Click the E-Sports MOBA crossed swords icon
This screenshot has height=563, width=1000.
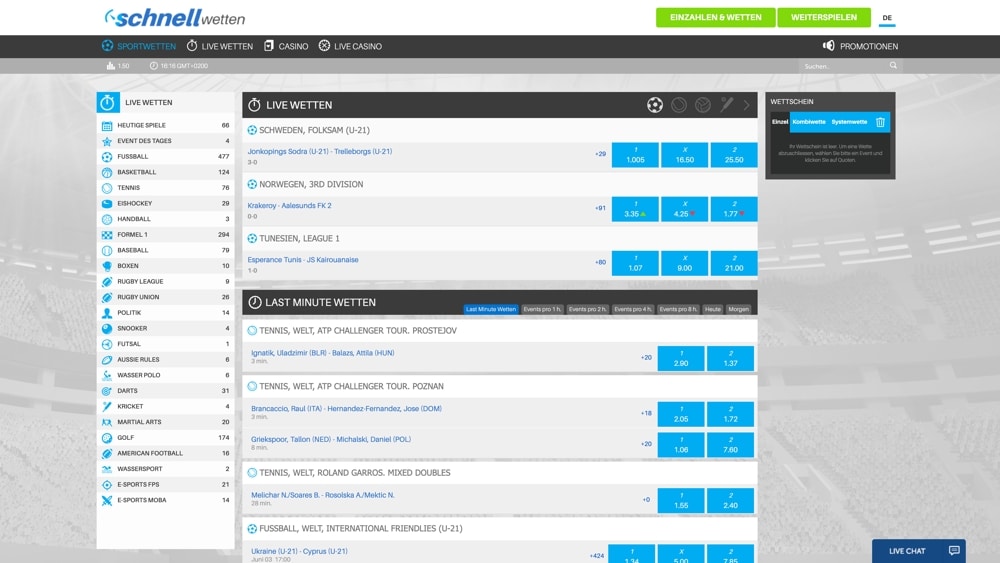107,501
